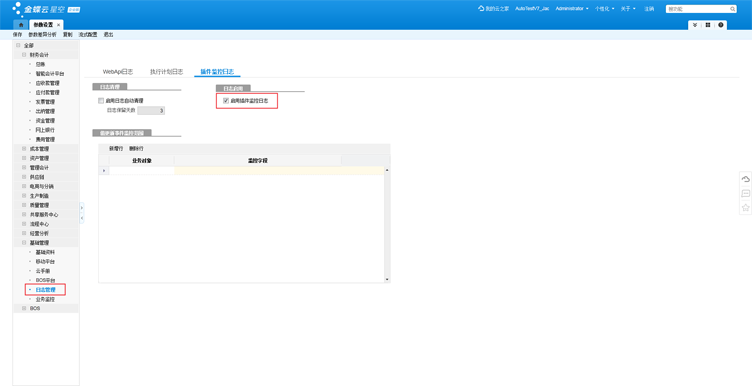This screenshot has height=386, width=752.
Task: Open the home tab icon
Action: tap(21, 24)
